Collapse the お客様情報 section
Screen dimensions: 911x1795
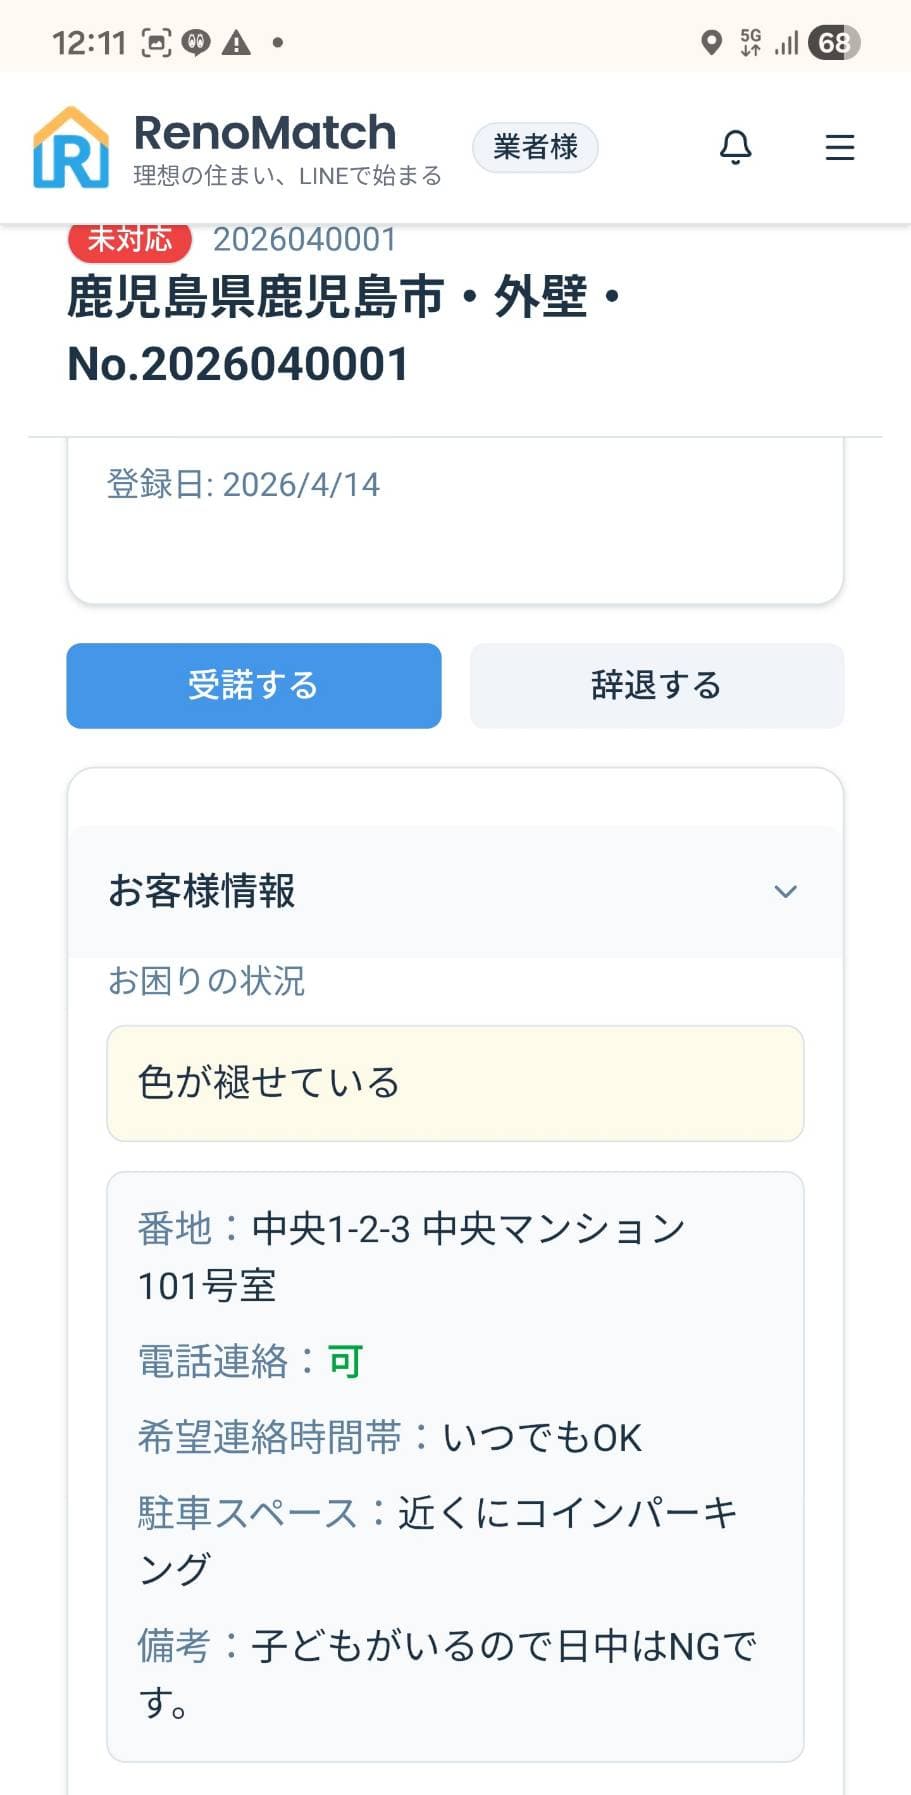786,891
